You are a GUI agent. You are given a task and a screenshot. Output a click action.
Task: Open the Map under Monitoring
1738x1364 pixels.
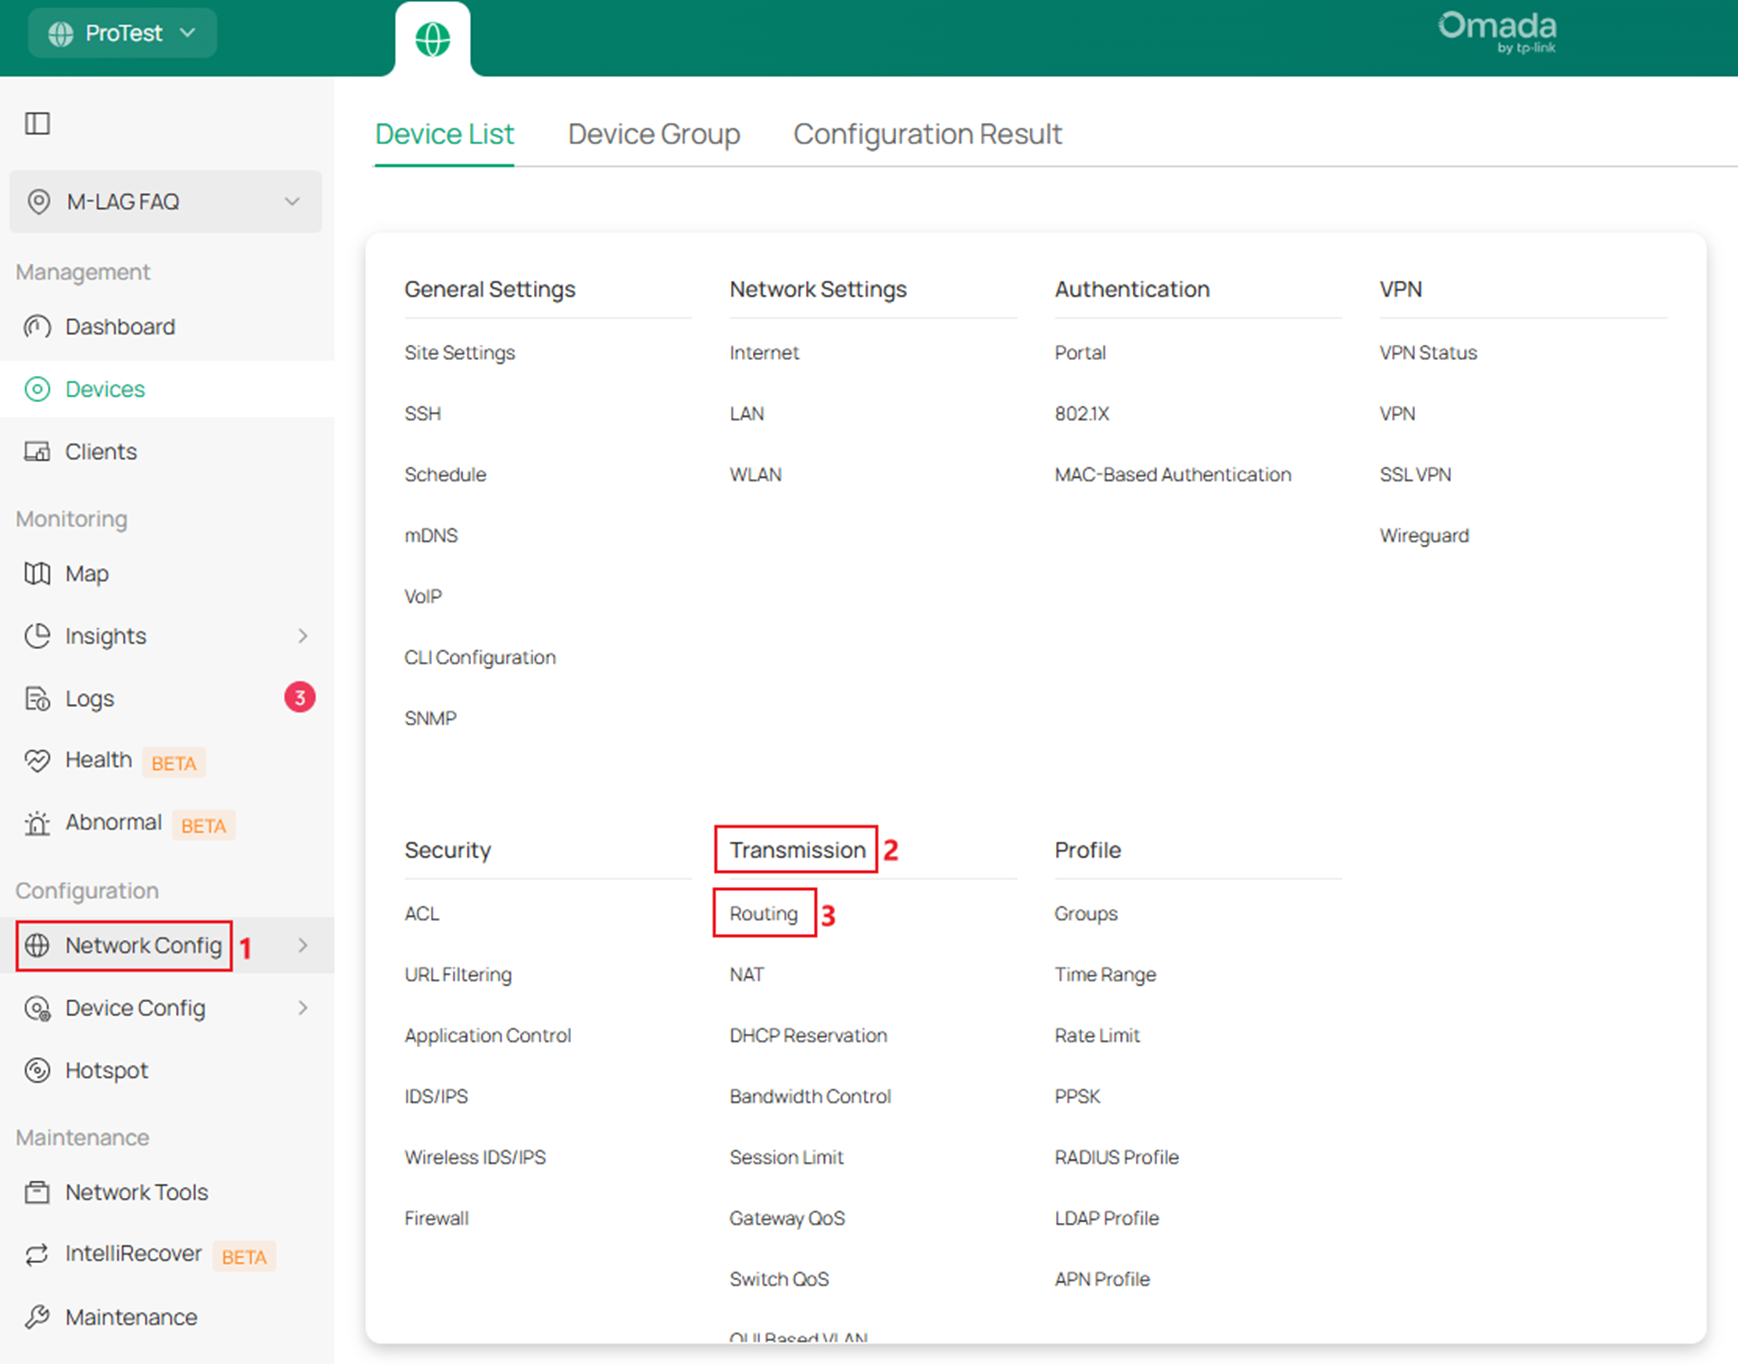coord(87,573)
